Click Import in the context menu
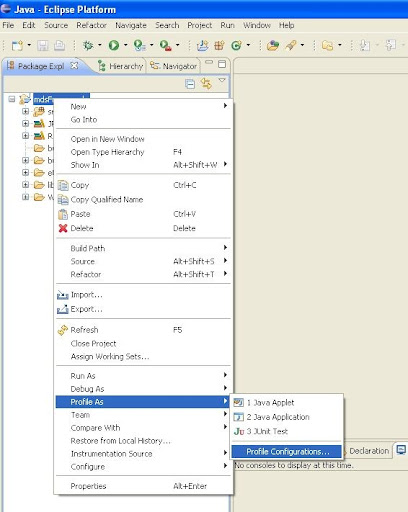Screen dimensions: 408x512 coord(143,295)
